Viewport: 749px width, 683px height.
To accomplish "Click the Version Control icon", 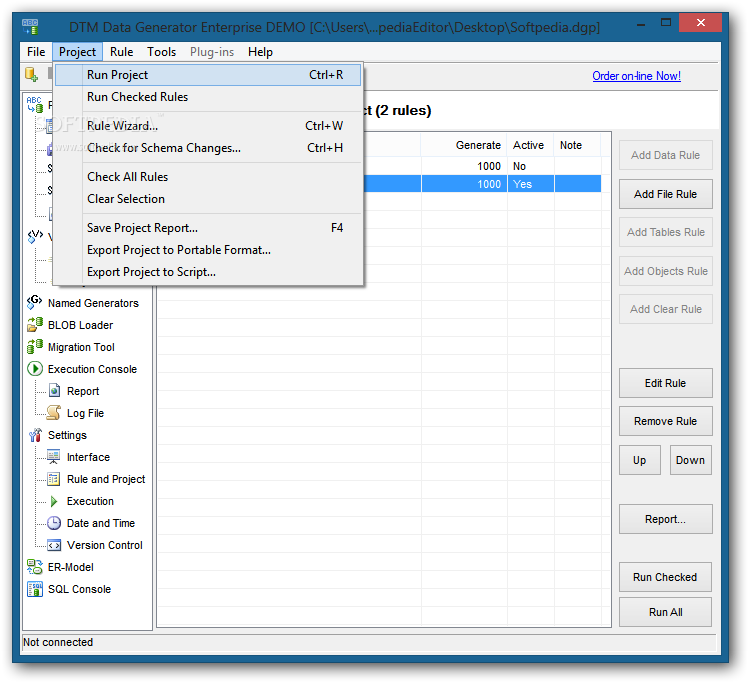I will point(54,545).
